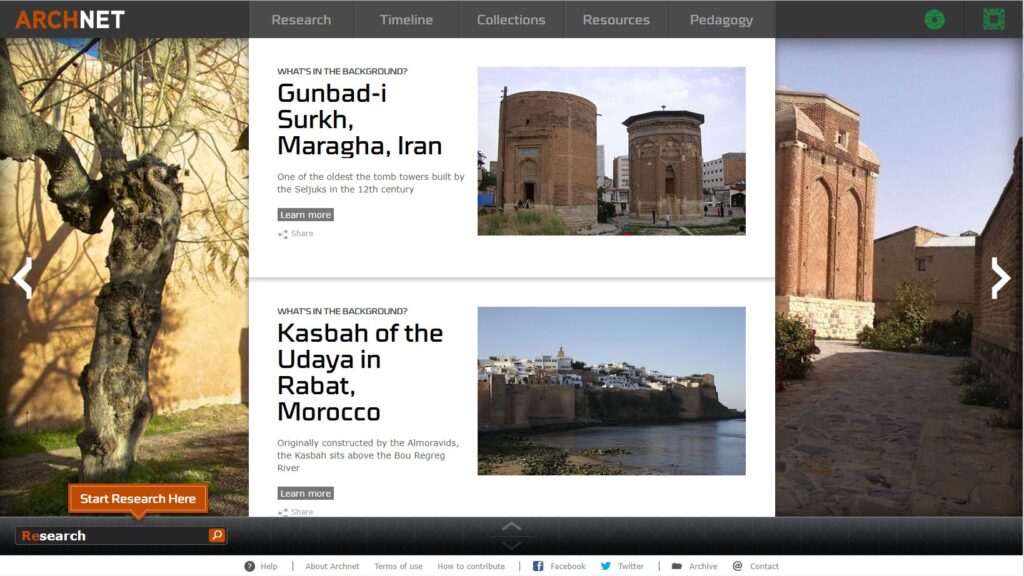
Task: Expand panel with the up chevron
Action: [511, 526]
